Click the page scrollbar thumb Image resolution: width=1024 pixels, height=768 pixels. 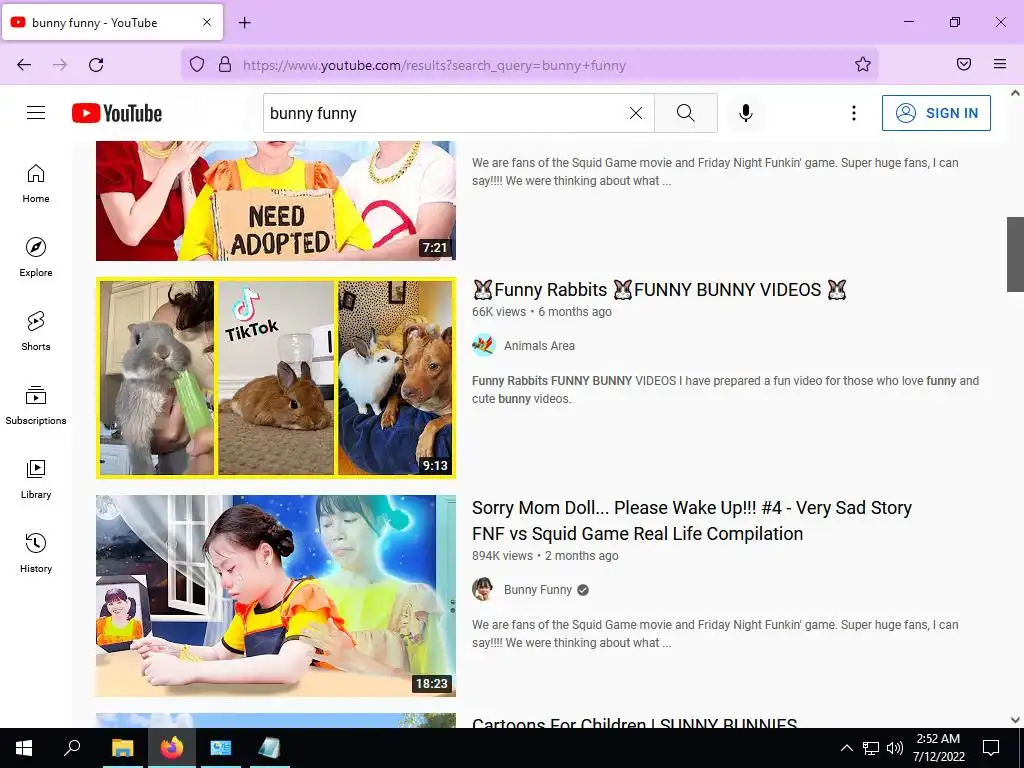click(1015, 254)
